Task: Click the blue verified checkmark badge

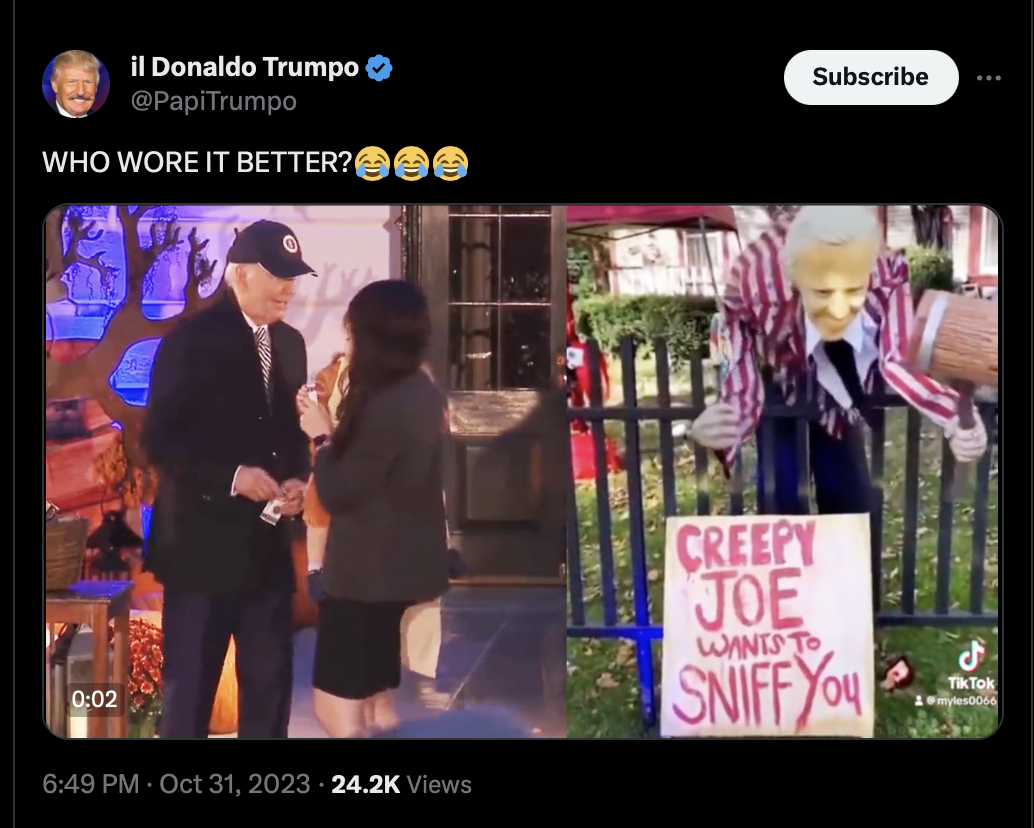Action: (379, 68)
